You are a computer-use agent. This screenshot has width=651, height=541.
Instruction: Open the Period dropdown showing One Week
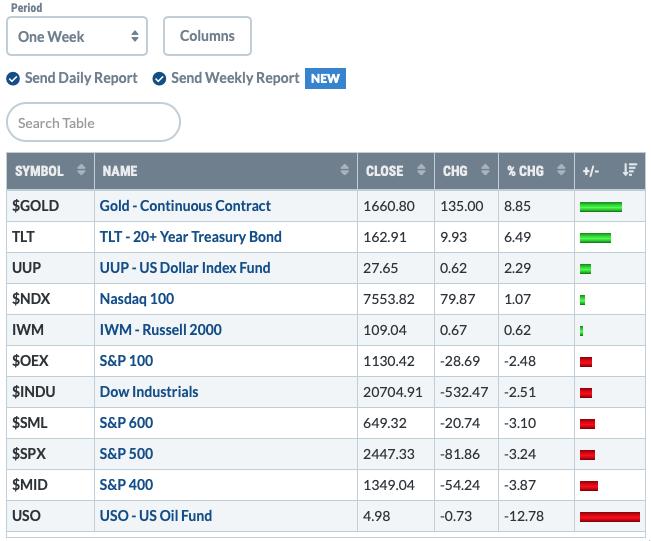[x=77, y=36]
